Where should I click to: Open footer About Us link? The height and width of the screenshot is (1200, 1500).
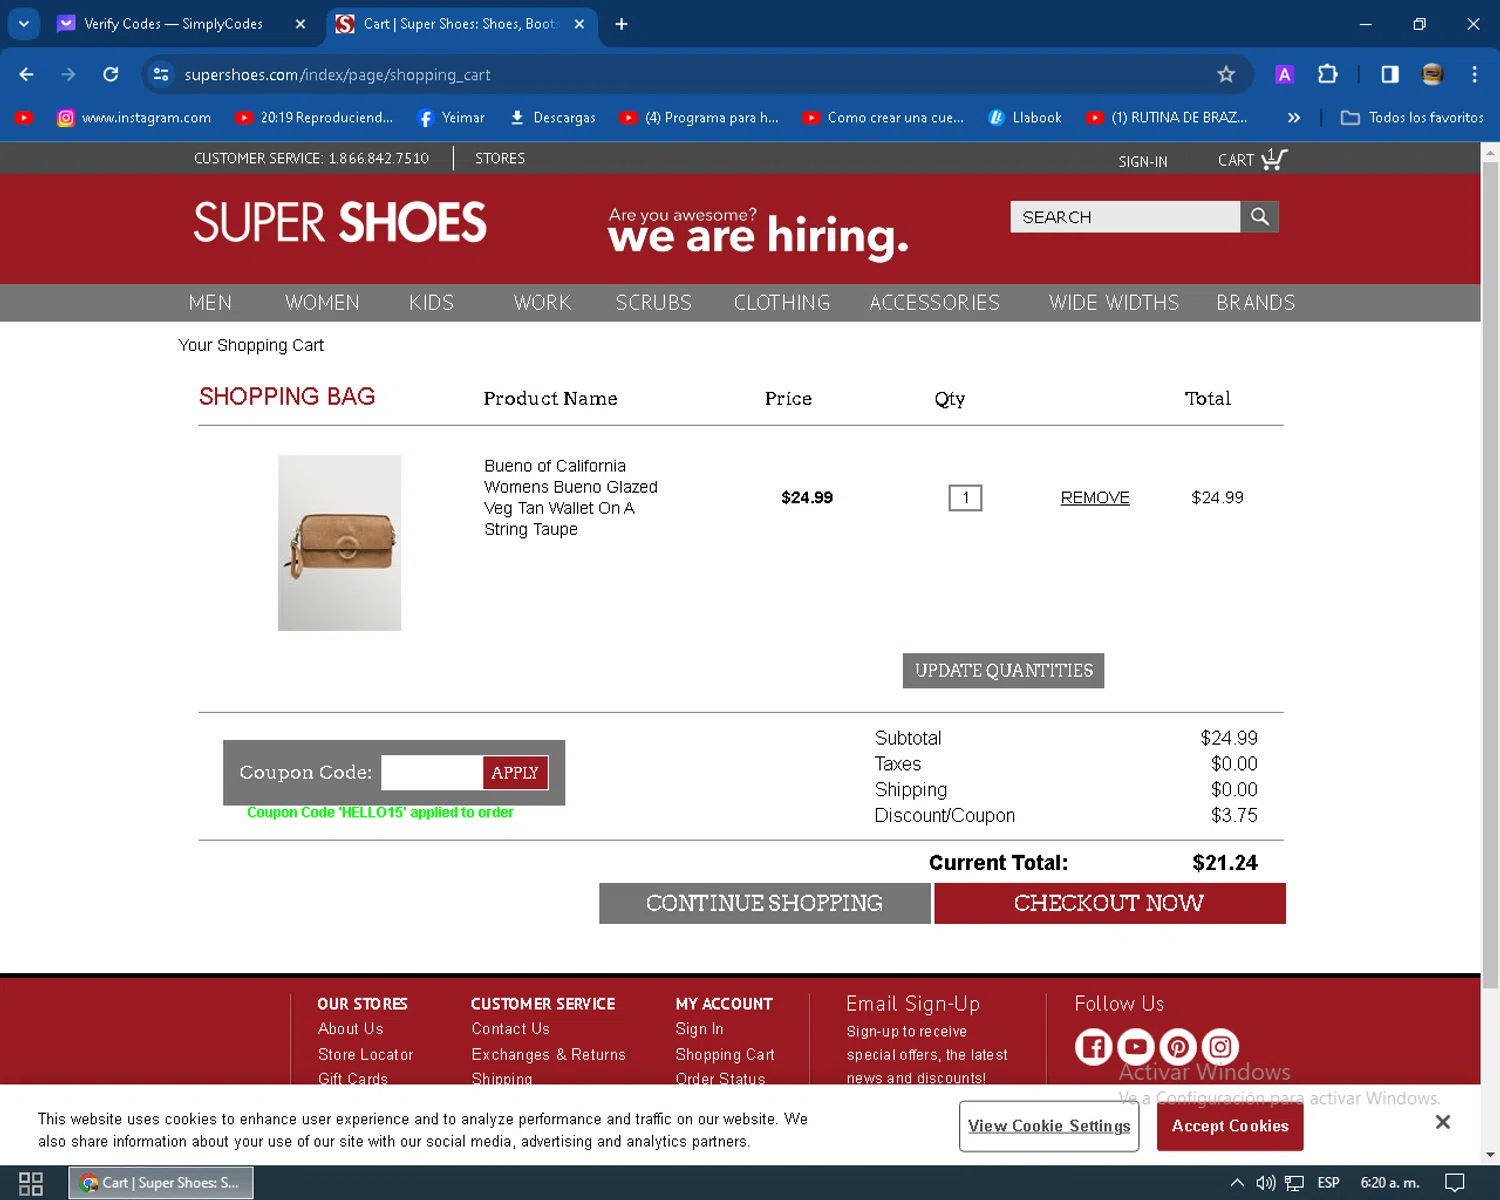(x=350, y=1028)
